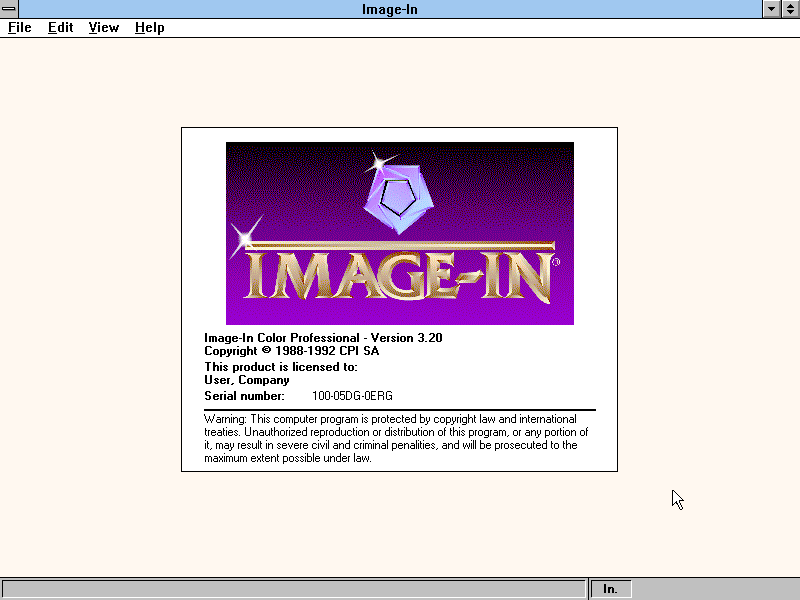Open the Edit menu
This screenshot has height=600, width=800.
click(60, 28)
